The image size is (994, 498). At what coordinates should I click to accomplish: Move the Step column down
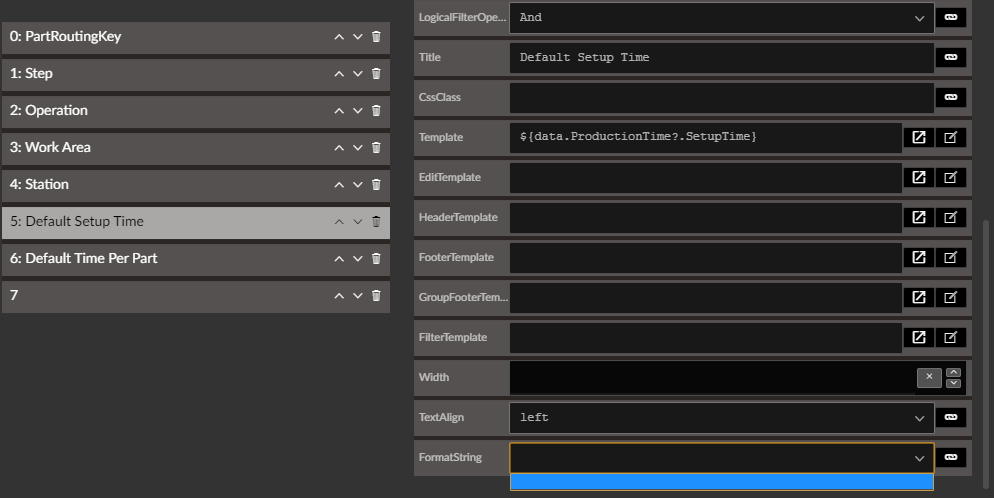(x=358, y=73)
